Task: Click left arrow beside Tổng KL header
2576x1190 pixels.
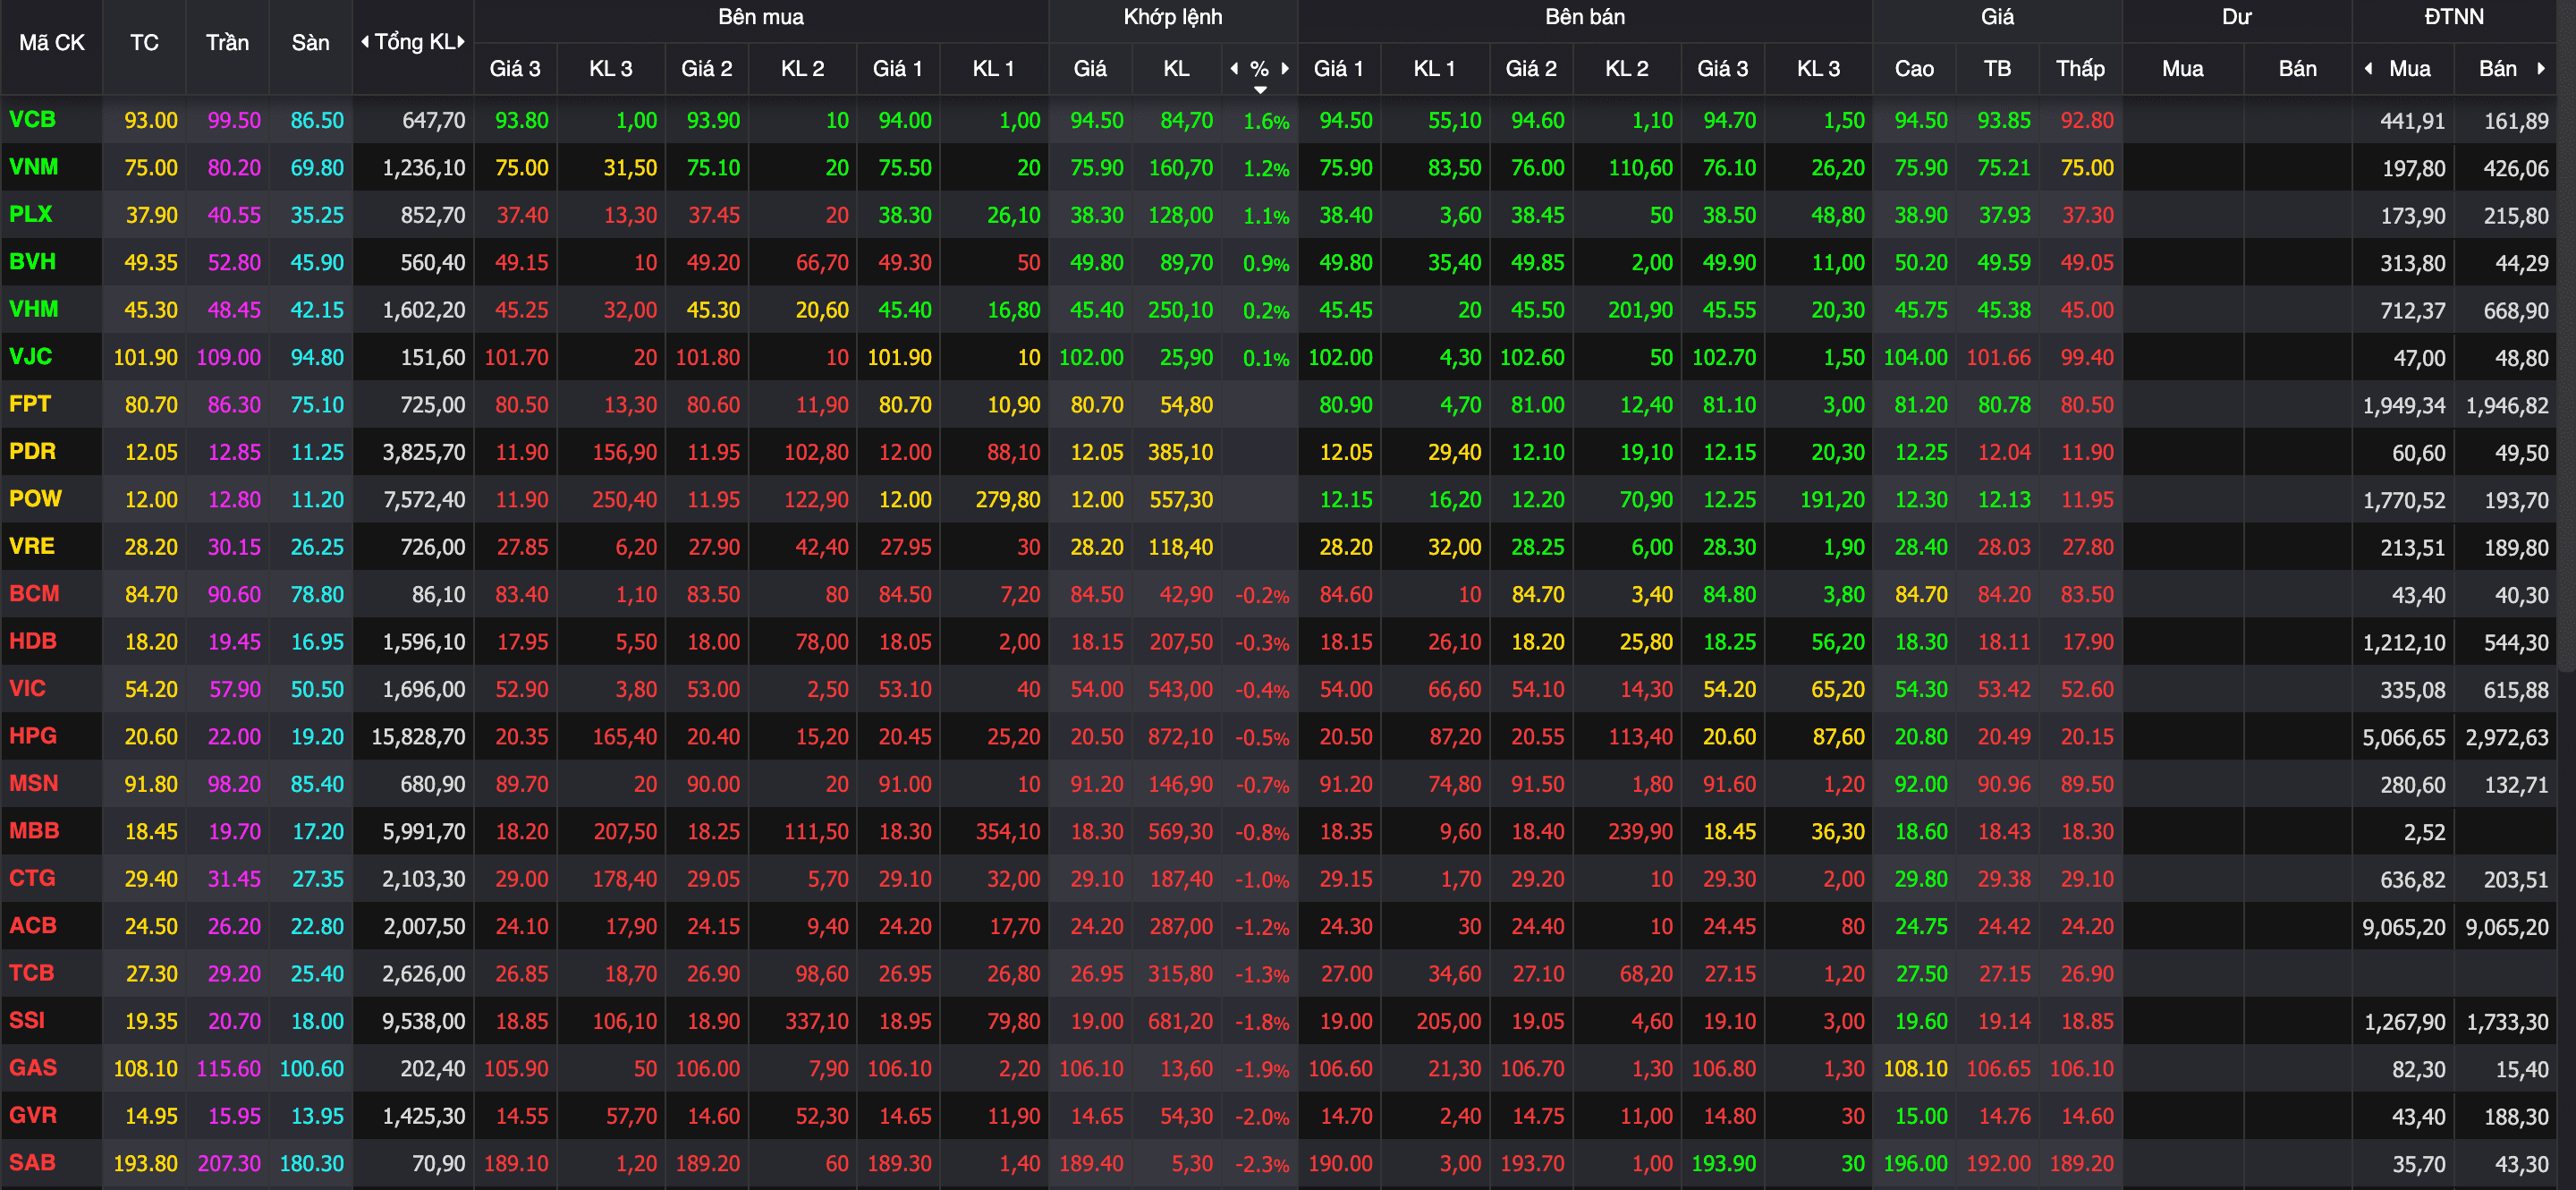Action: point(365,42)
